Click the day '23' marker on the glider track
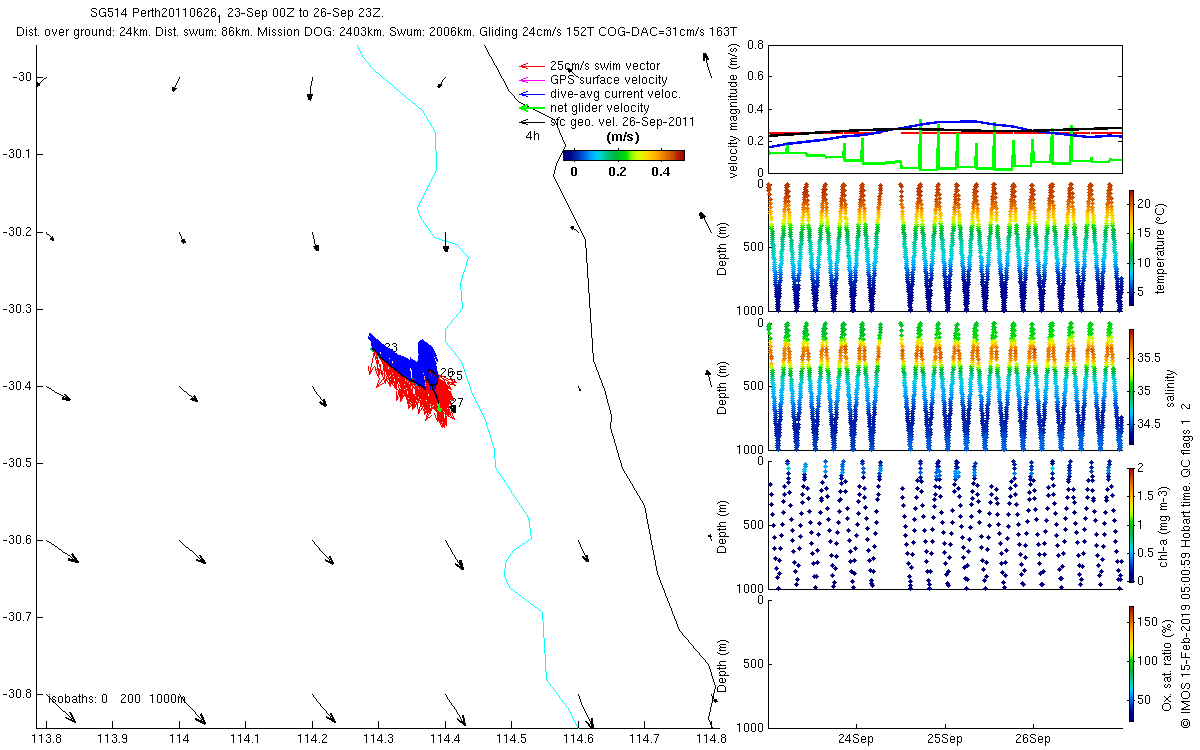 coord(391,348)
